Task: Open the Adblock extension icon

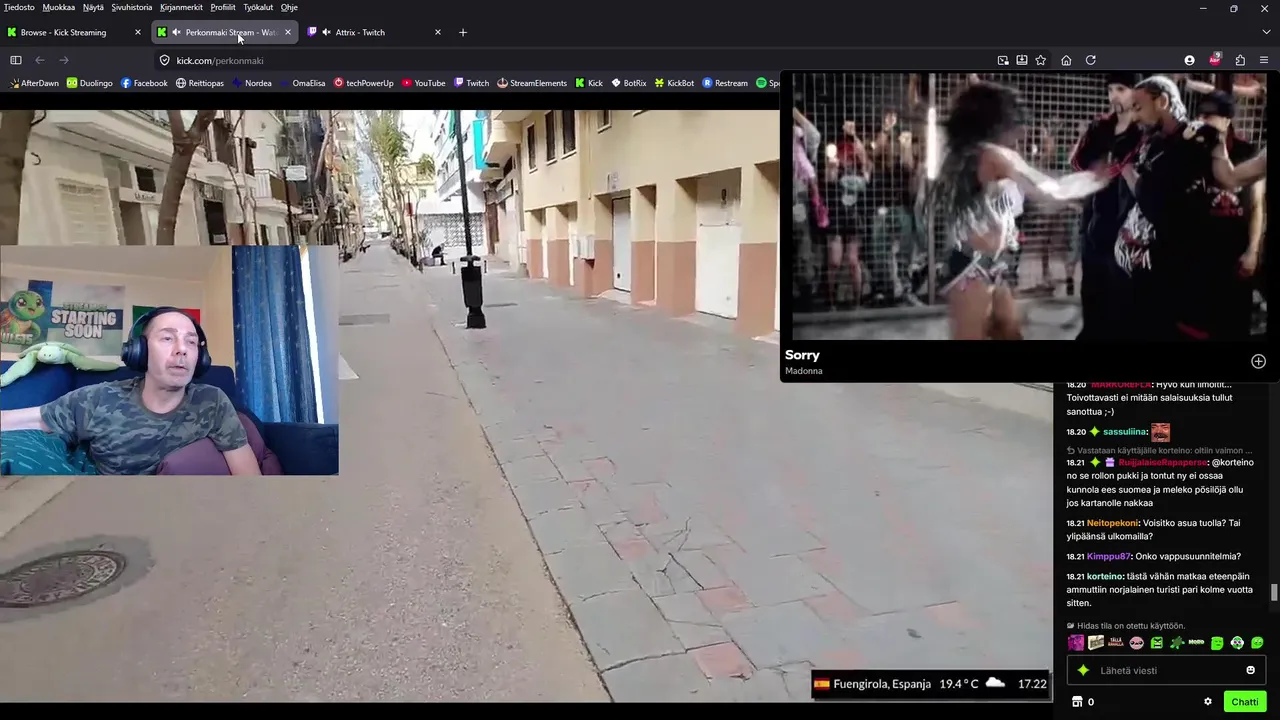Action: [1215, 59]
